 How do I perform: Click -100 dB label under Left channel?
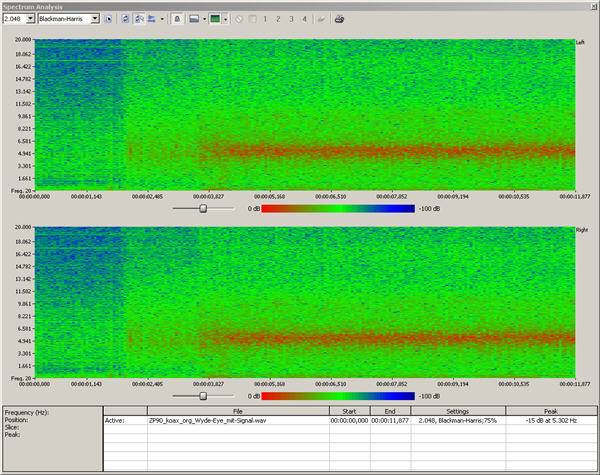429,209
